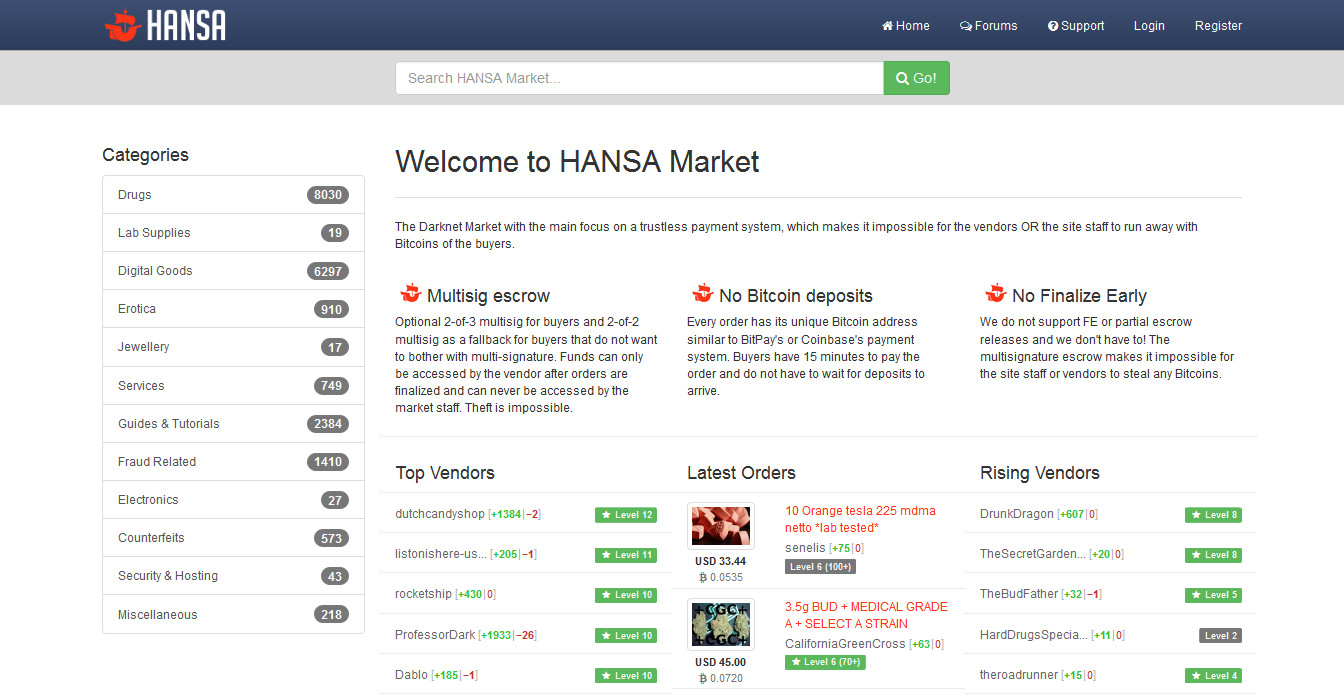Open the Guides & Tutorials category
This screenshot has height=695, width=1344.
(x=233, y=424)
